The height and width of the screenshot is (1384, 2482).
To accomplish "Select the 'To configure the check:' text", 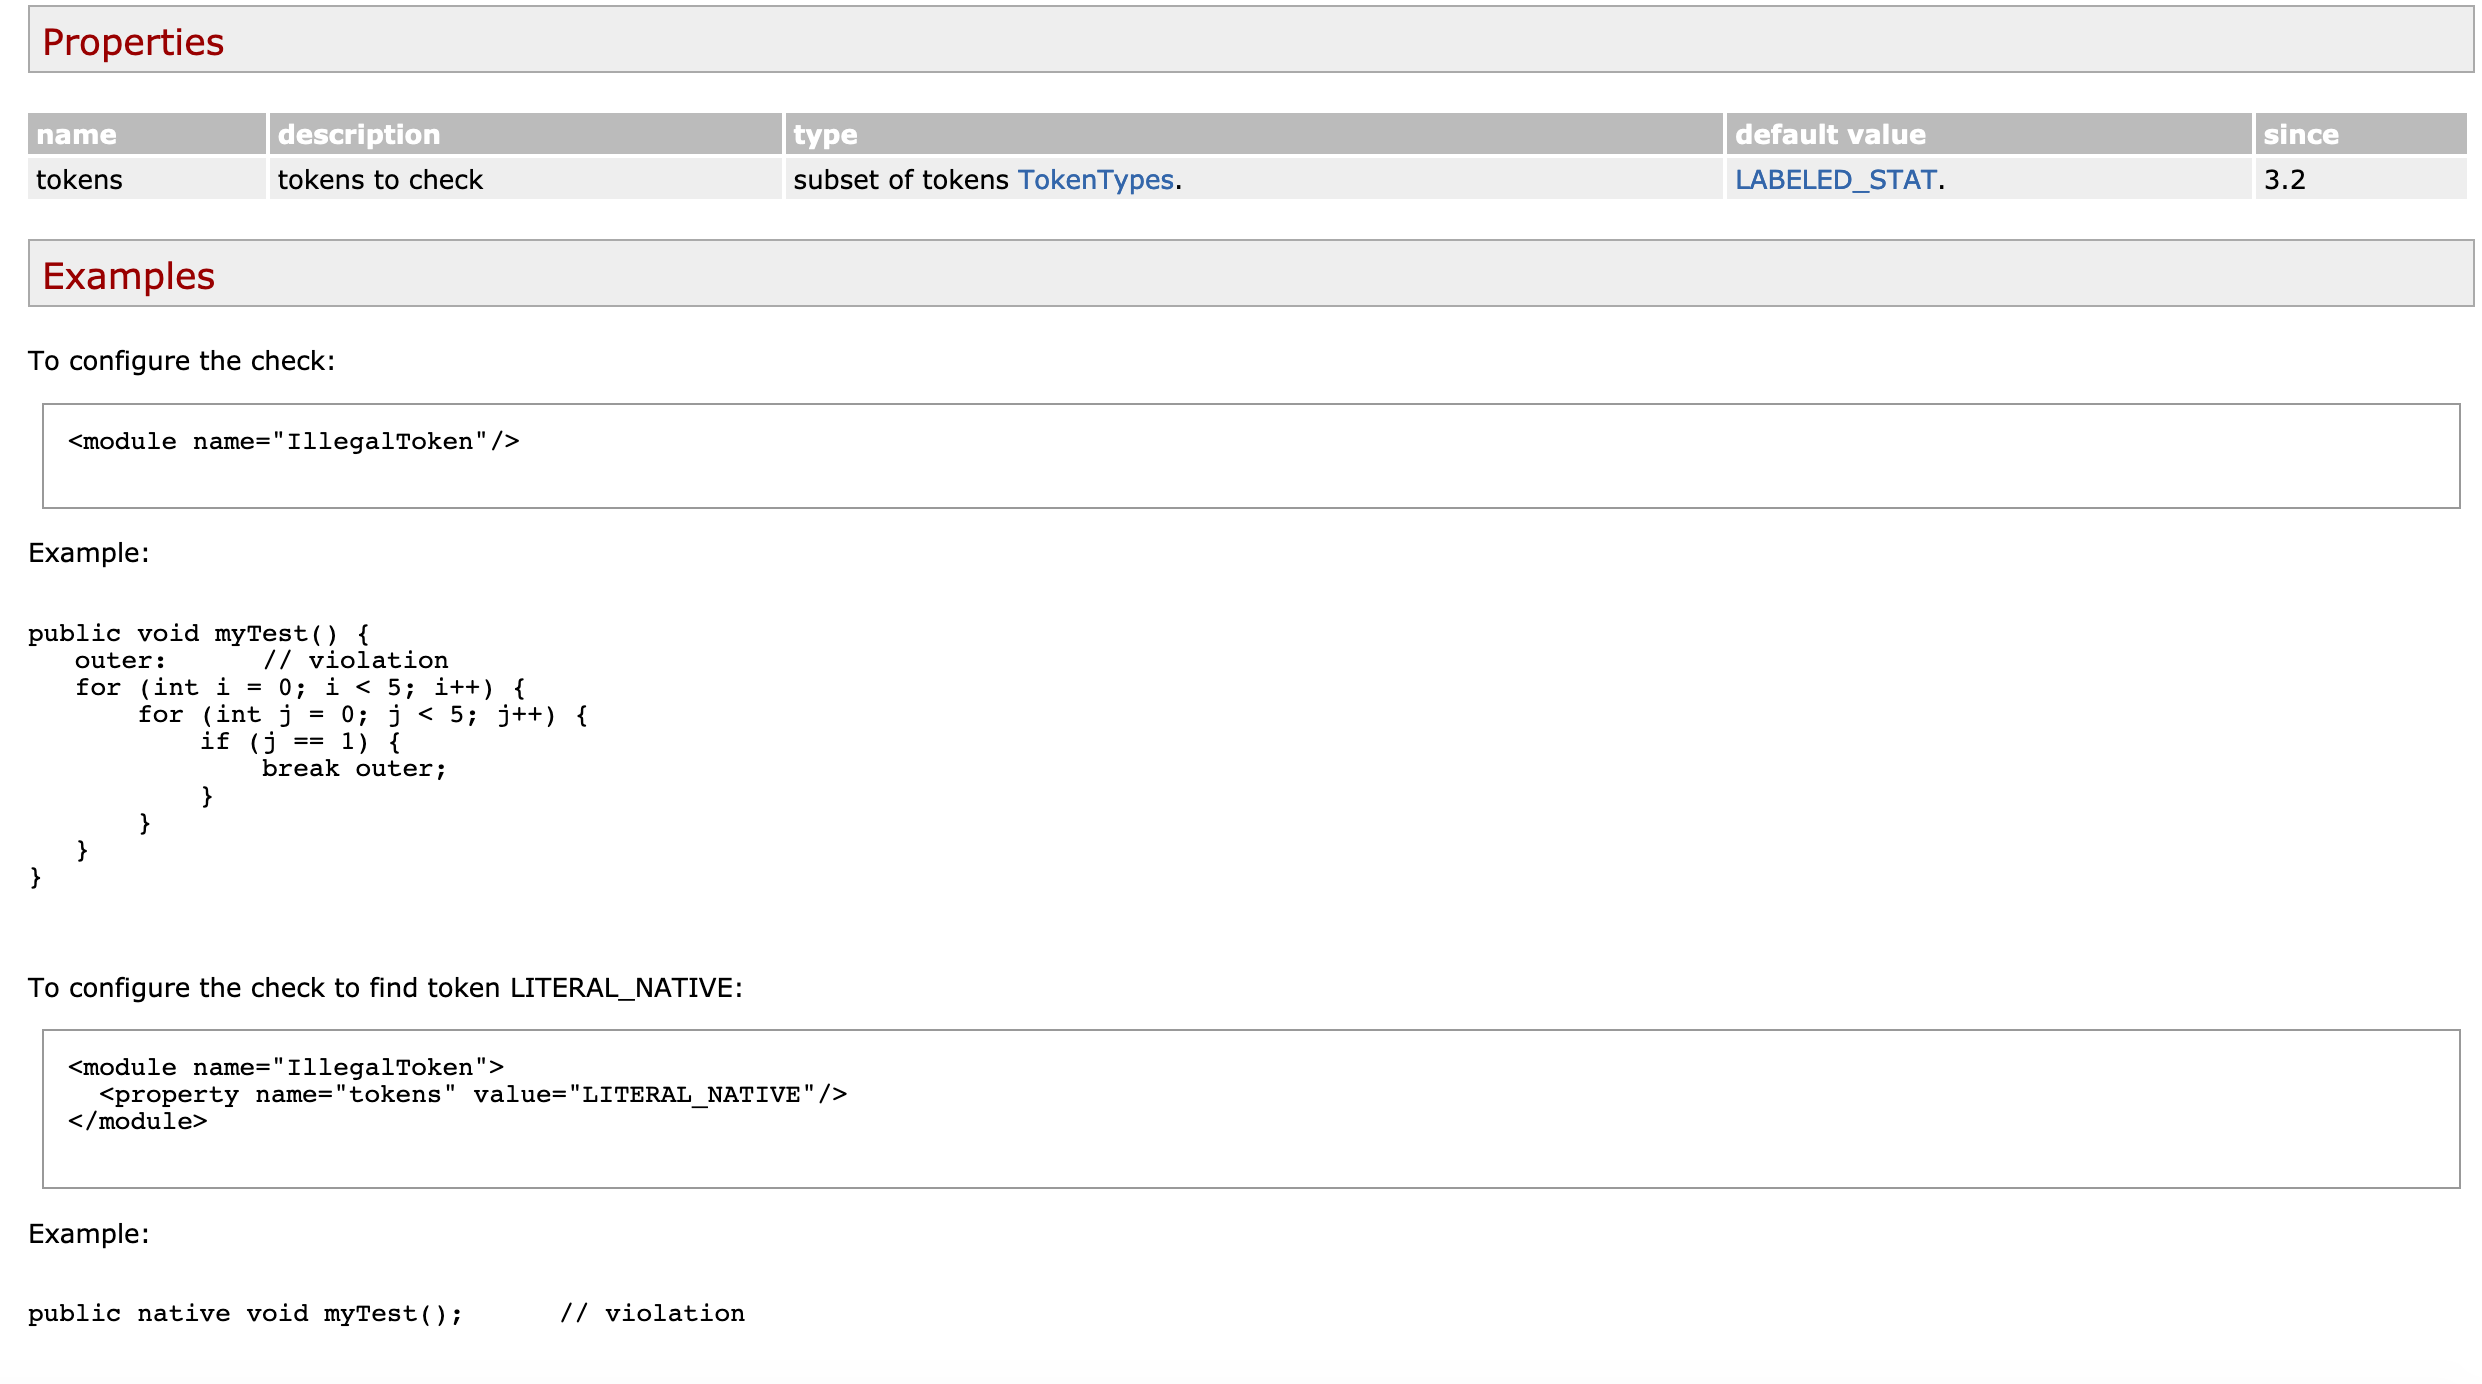I will tap(181, 360).
